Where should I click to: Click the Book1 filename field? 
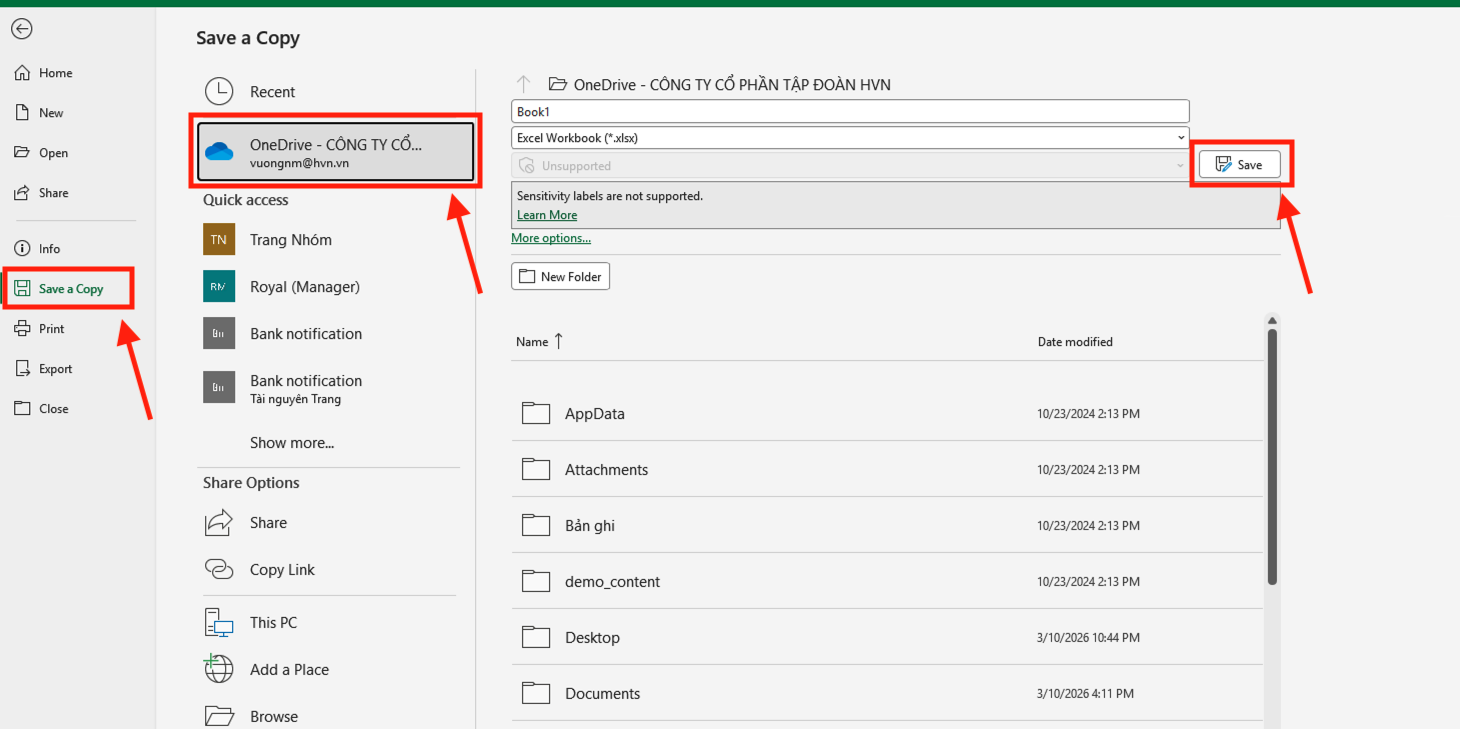click(x=849, y=110)
